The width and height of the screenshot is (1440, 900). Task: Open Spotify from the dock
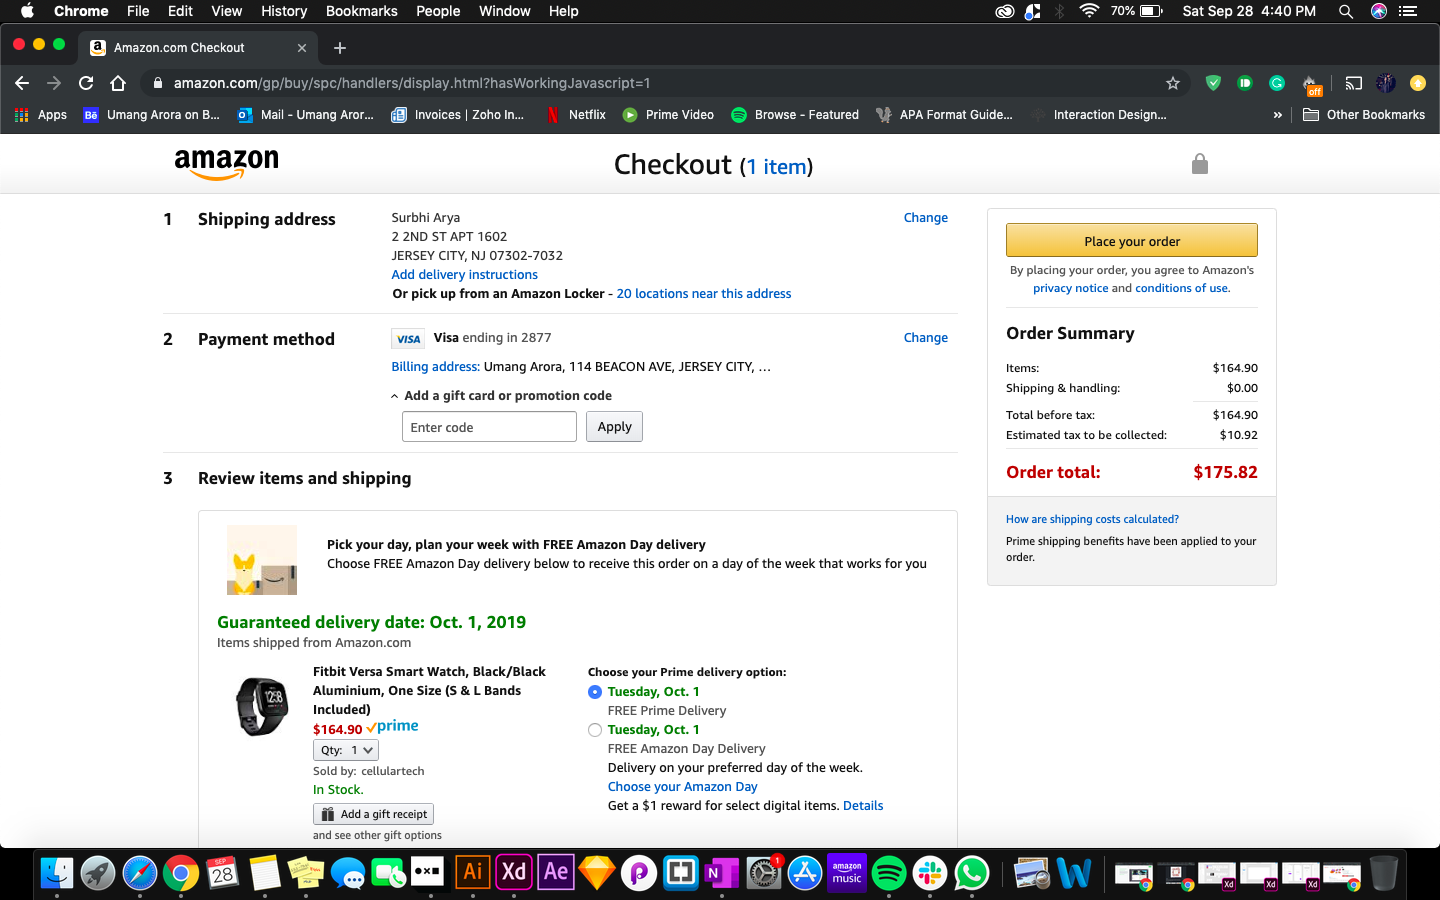pyautogui.click(x=889, y=872)
